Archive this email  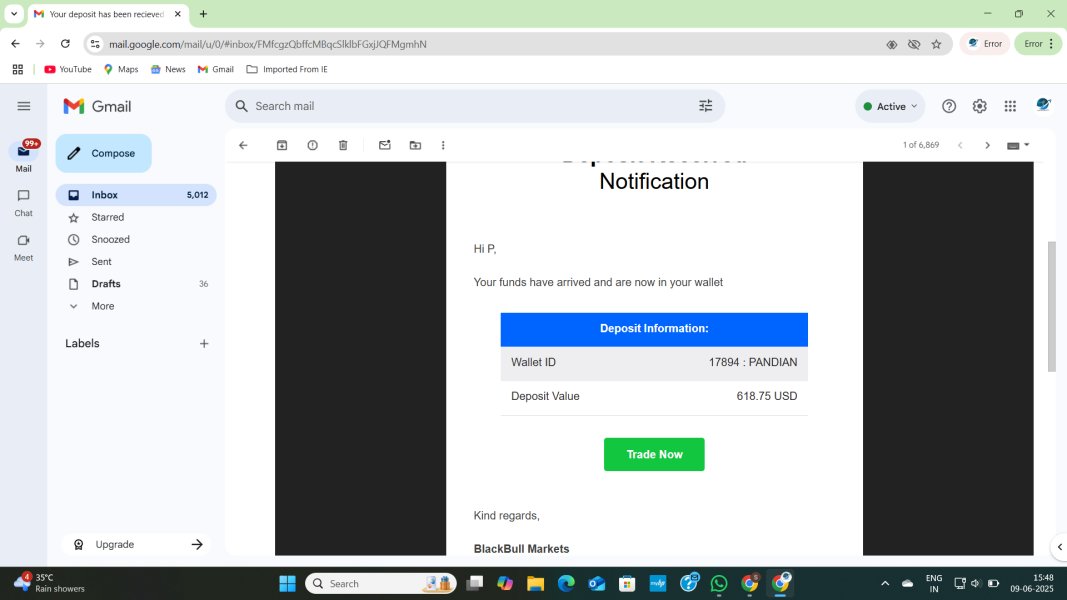(282, 145)
